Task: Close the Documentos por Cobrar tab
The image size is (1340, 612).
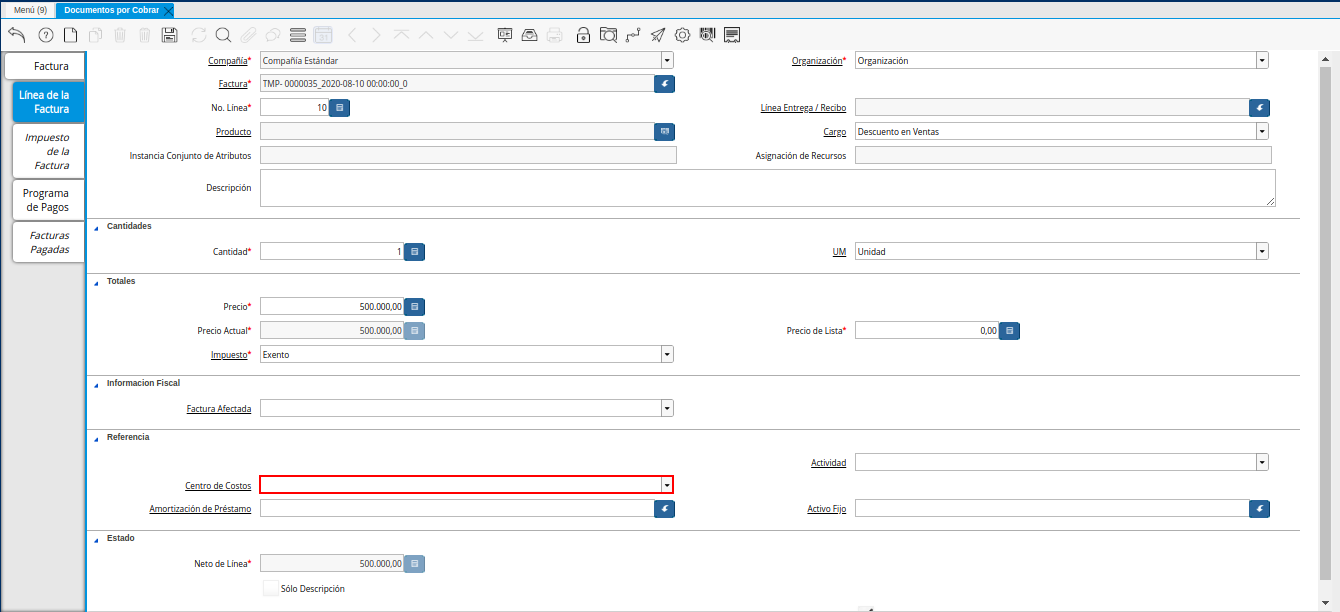Action: [168, 10]
